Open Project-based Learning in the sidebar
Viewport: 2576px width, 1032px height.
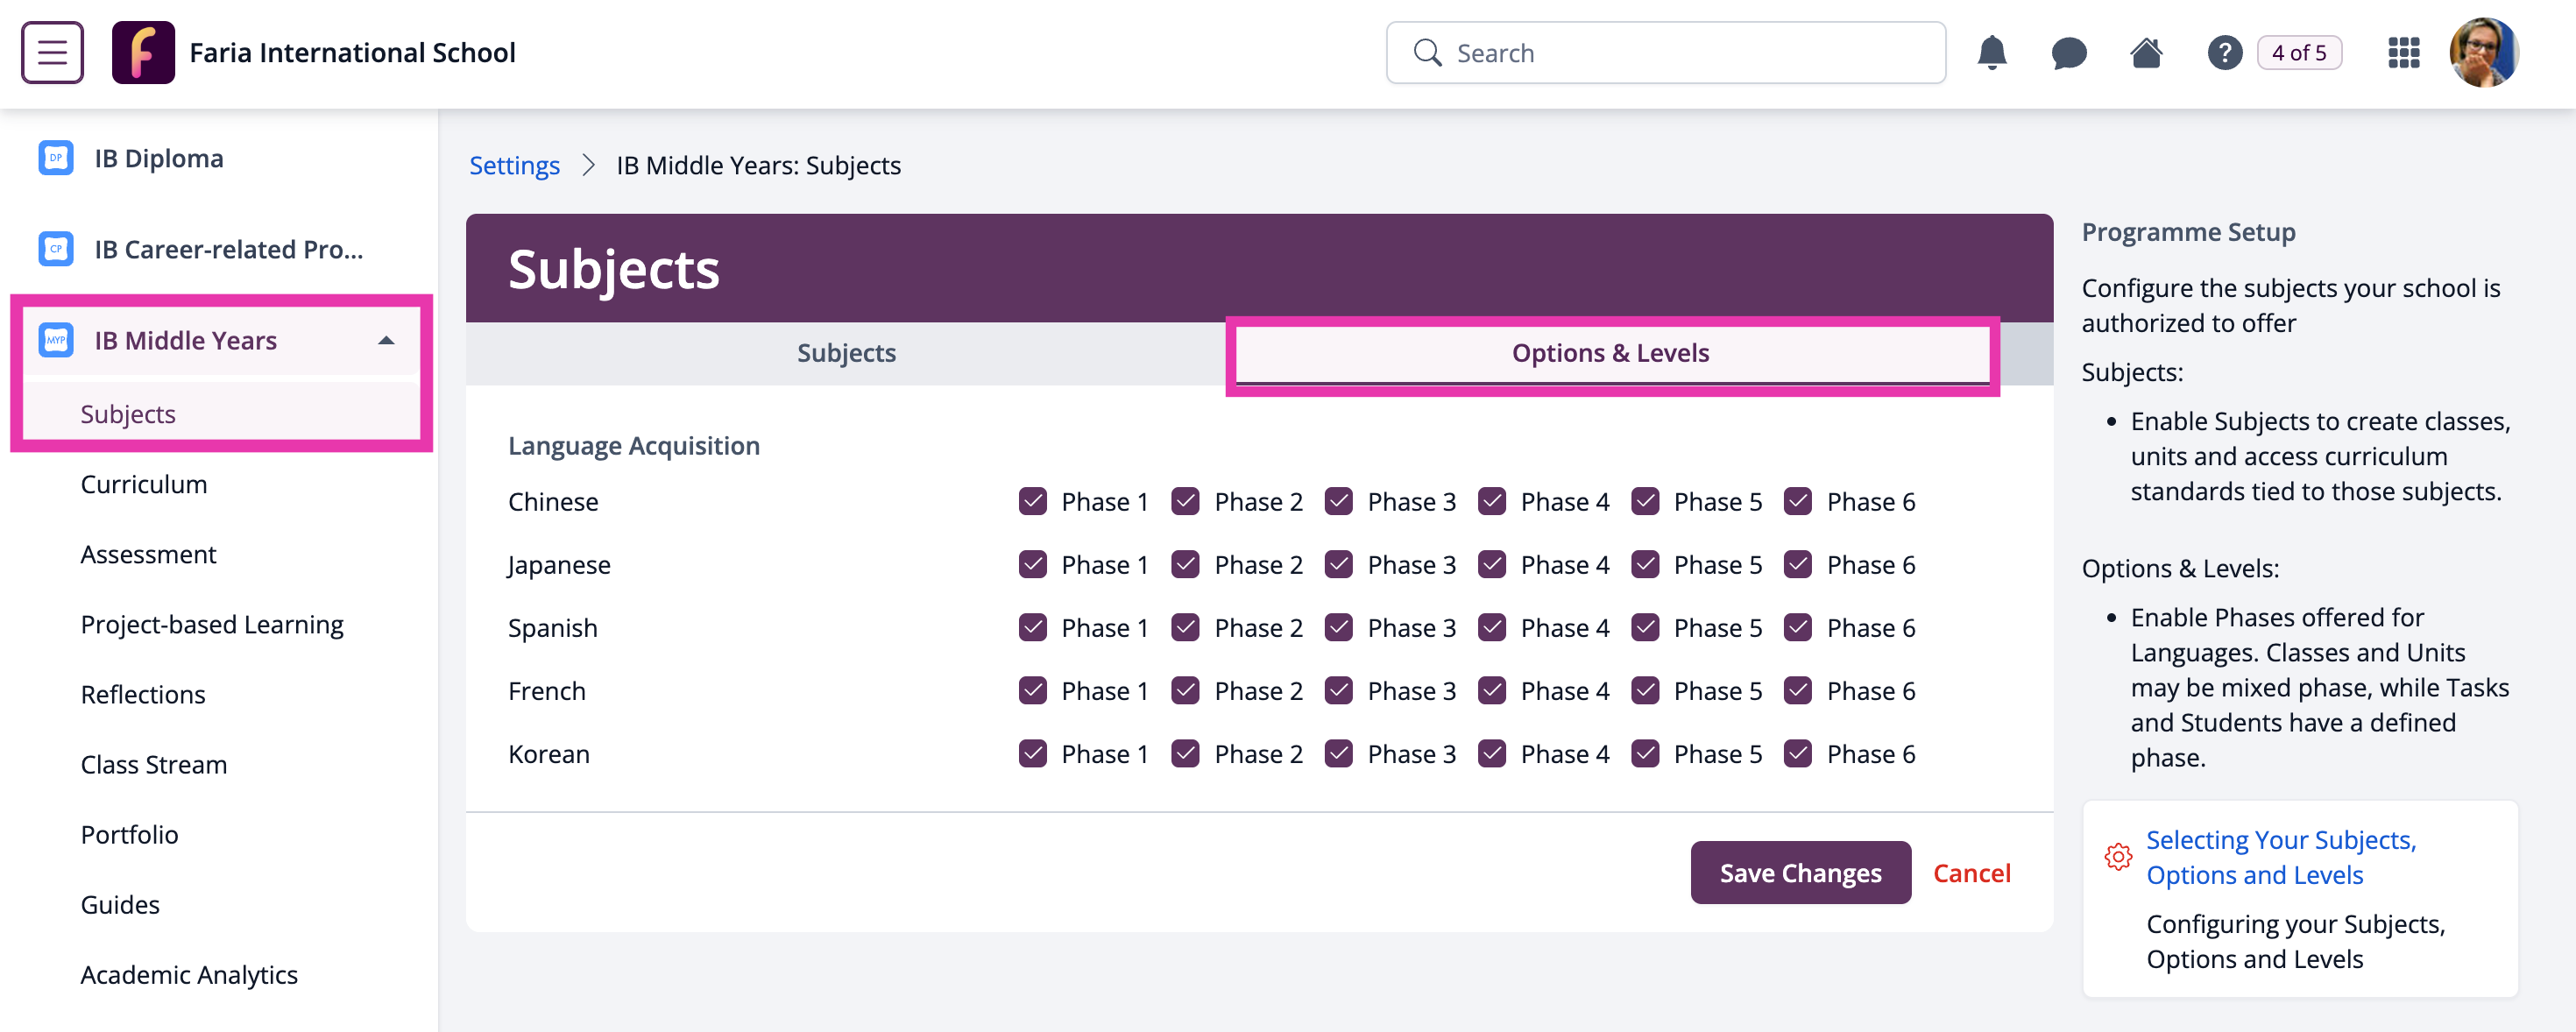tap(212, 624)
